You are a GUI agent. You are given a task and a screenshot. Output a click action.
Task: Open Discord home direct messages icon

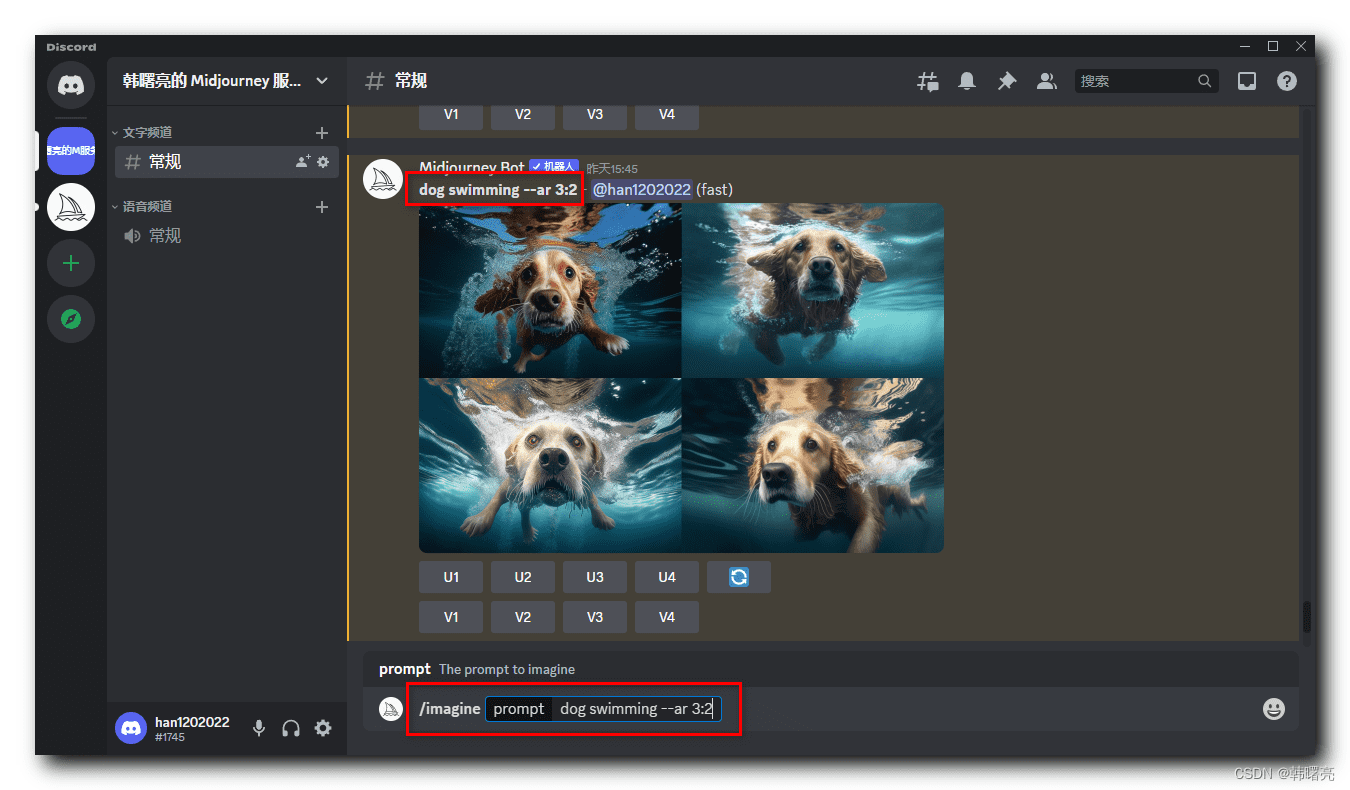tap(71, 85)
